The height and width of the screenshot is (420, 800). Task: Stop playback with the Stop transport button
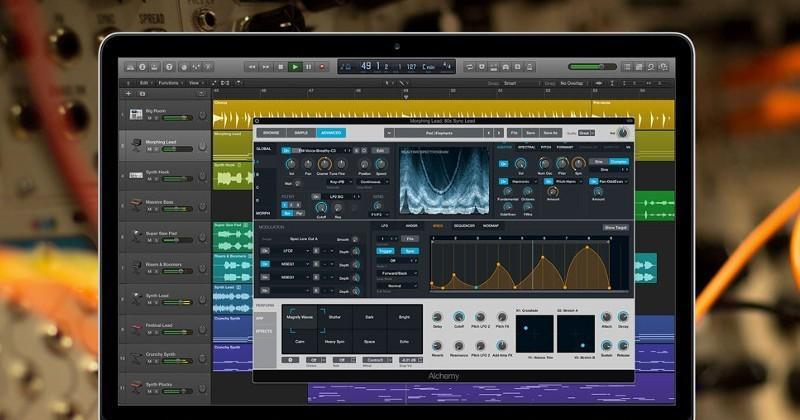tap(280, 67)
